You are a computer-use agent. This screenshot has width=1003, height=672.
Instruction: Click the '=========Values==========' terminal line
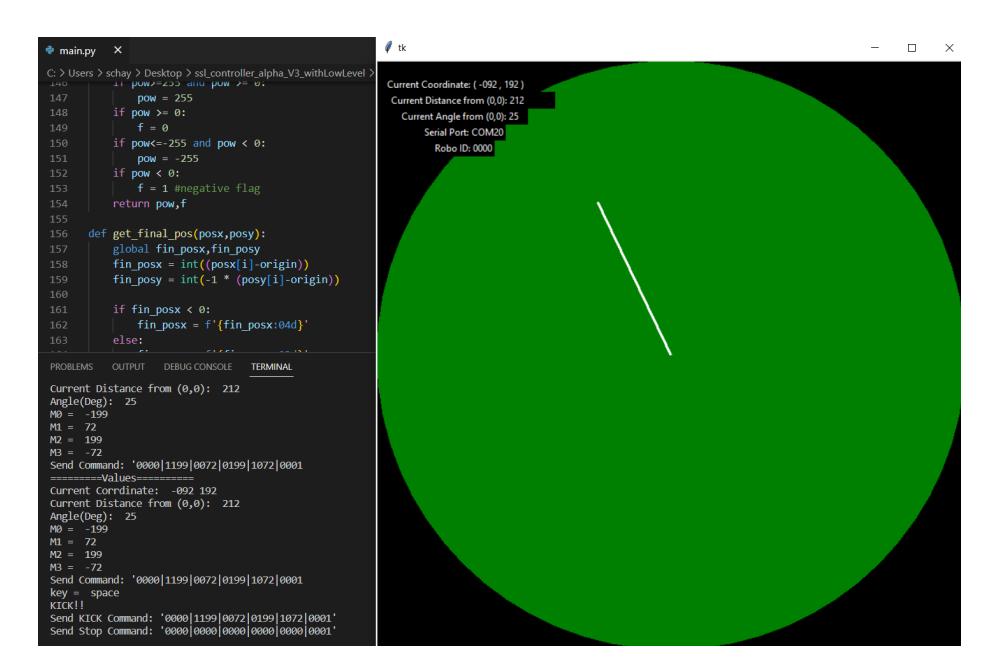pos(122,478)
